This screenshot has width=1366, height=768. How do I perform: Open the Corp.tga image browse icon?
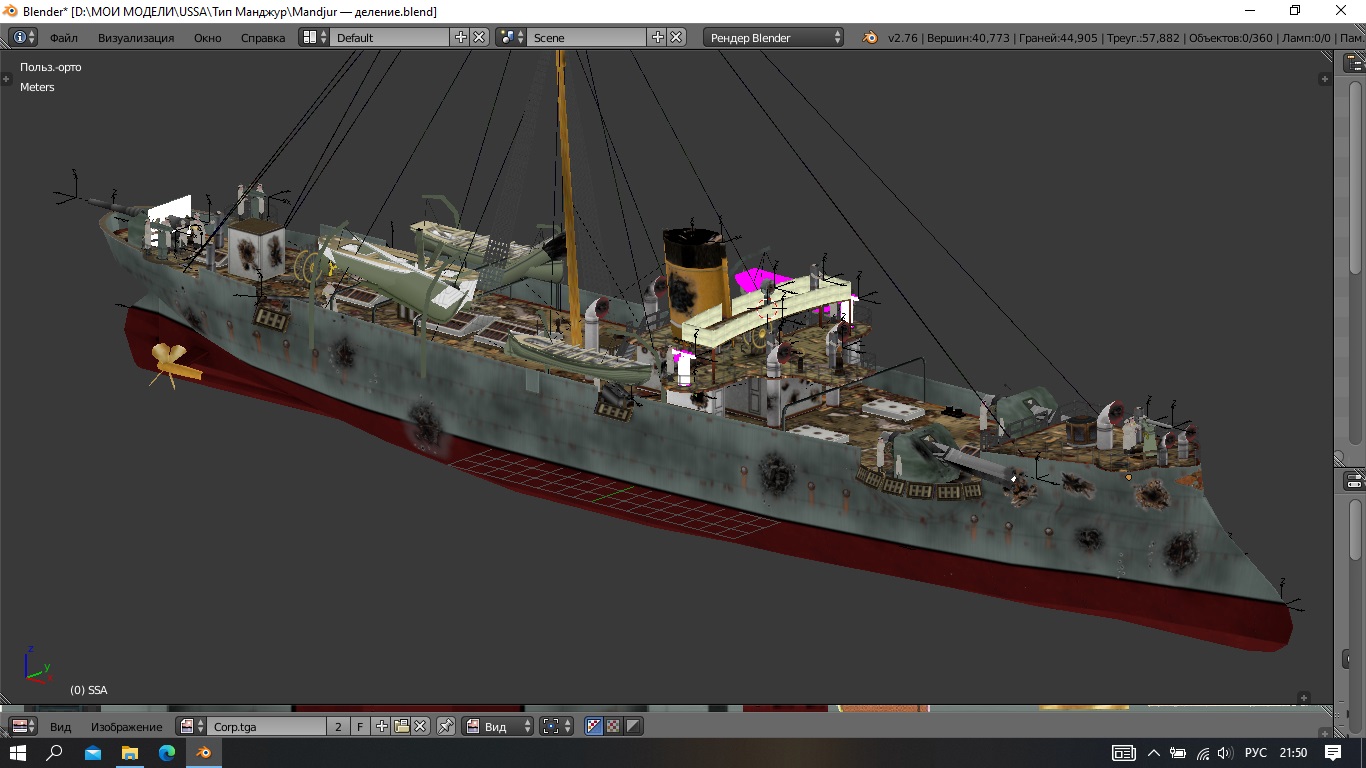(x=190, y=727)
